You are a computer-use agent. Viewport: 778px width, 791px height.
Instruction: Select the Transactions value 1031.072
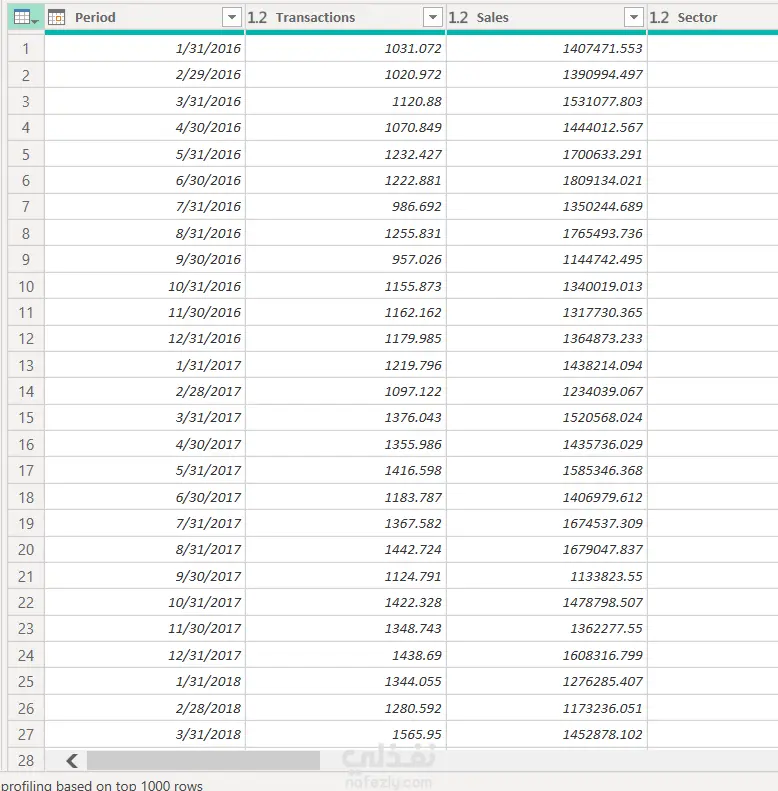346,49
